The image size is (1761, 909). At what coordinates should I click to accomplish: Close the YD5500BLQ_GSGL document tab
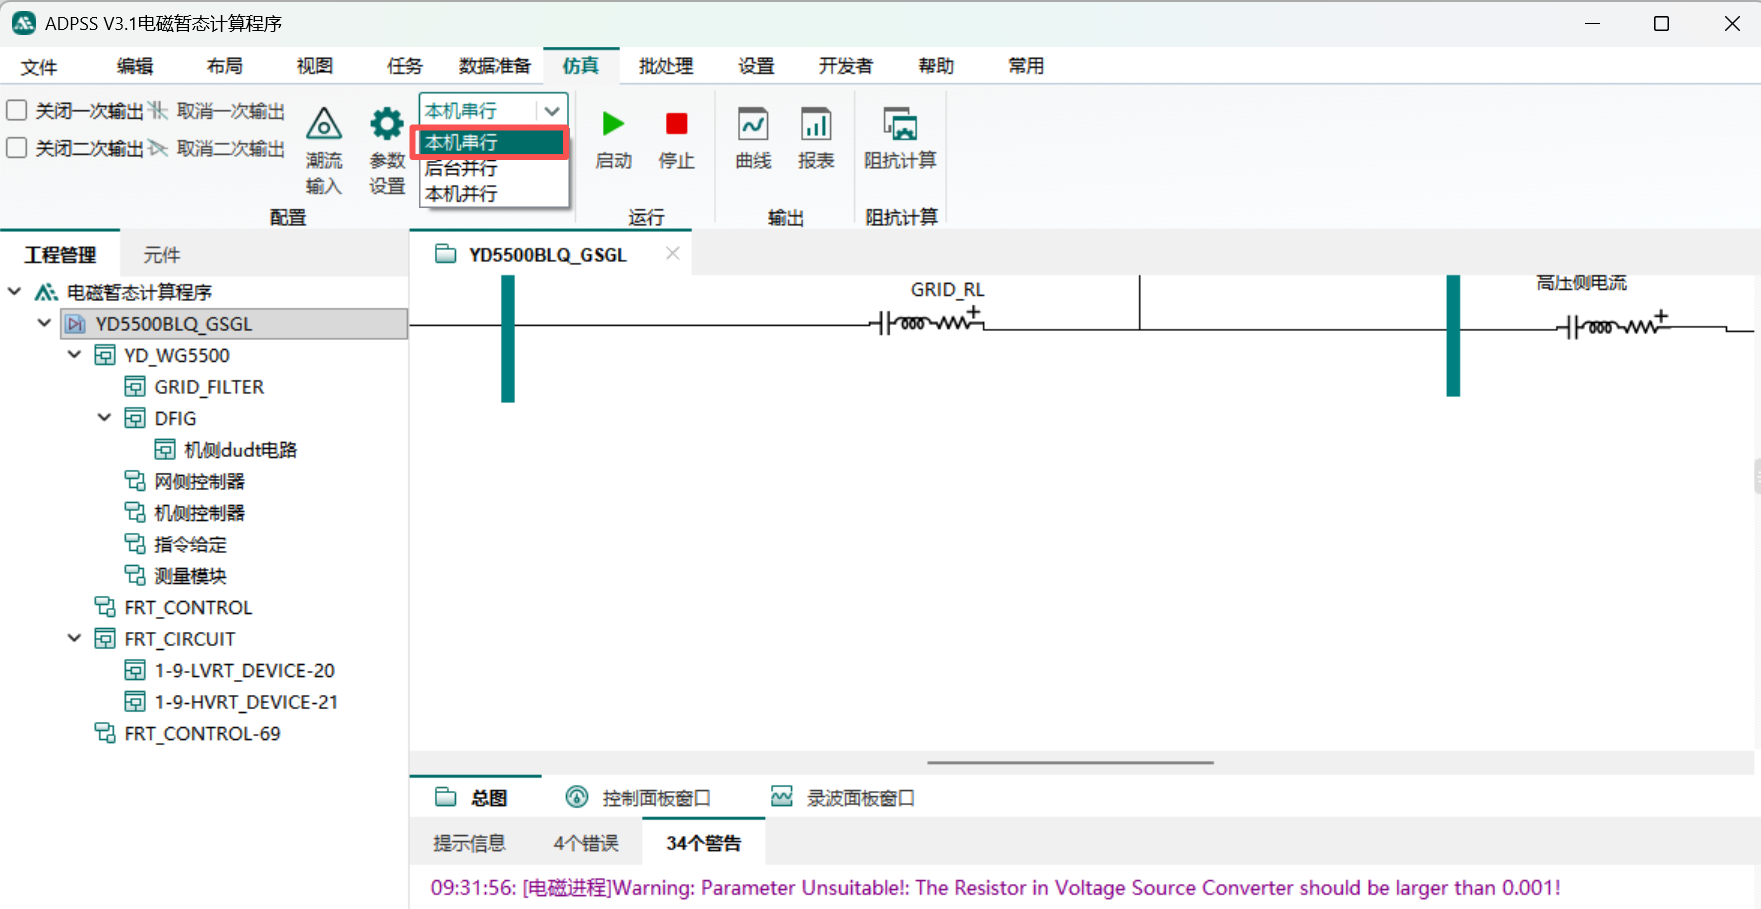(x=673, y=254)
